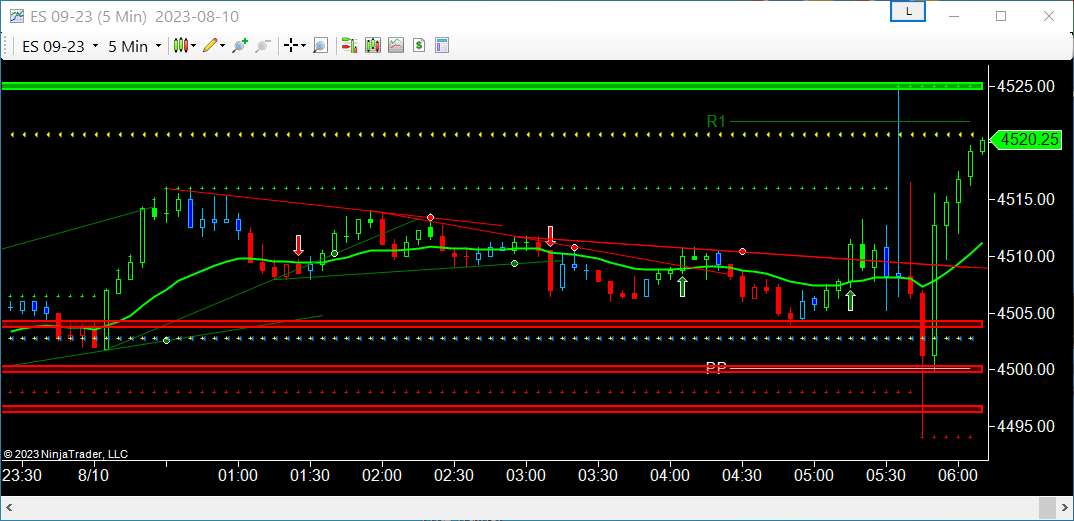This screenshot has width=1074, height=521.
Task: Click the zoom out magnifier icon
Action: (262, 46)
